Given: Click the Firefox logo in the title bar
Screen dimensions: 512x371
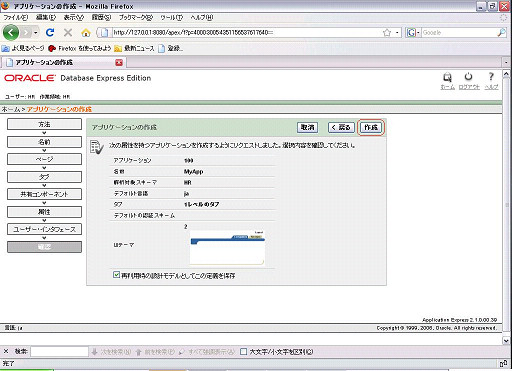Looking at the screenshot, I should tap(5, 6).
